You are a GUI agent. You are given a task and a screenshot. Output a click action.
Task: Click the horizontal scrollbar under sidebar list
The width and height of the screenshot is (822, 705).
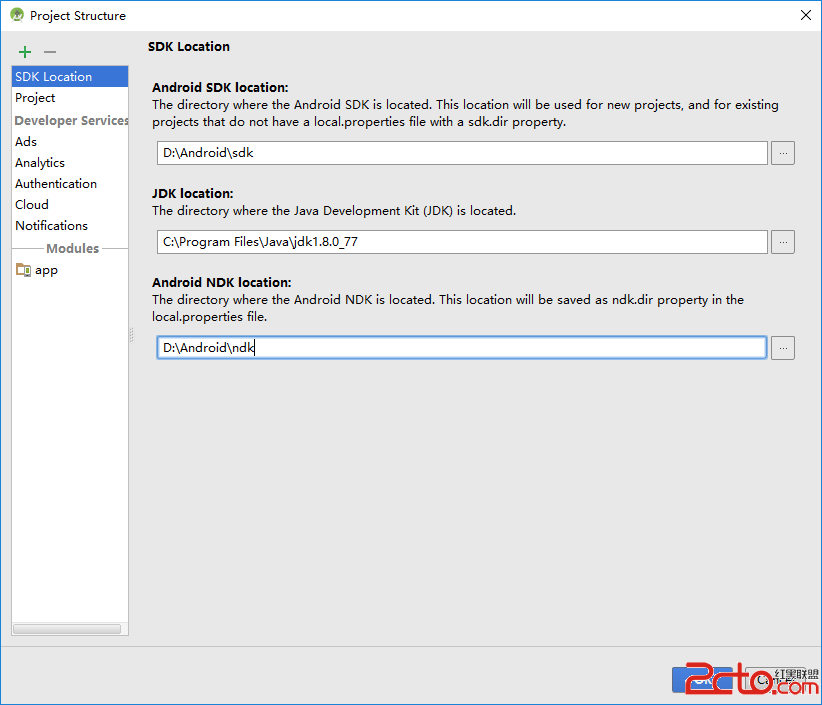pyautogui.click(x=68, y=629)
